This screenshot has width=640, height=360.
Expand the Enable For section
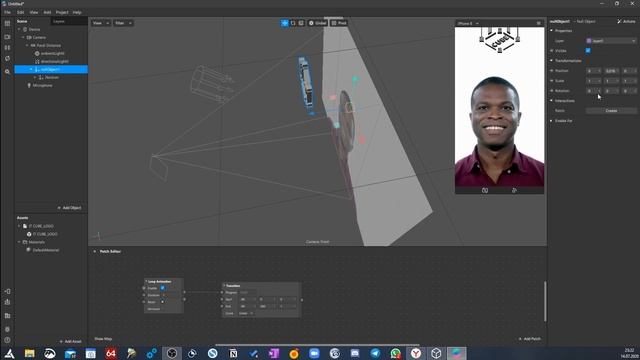pos(551,121)
